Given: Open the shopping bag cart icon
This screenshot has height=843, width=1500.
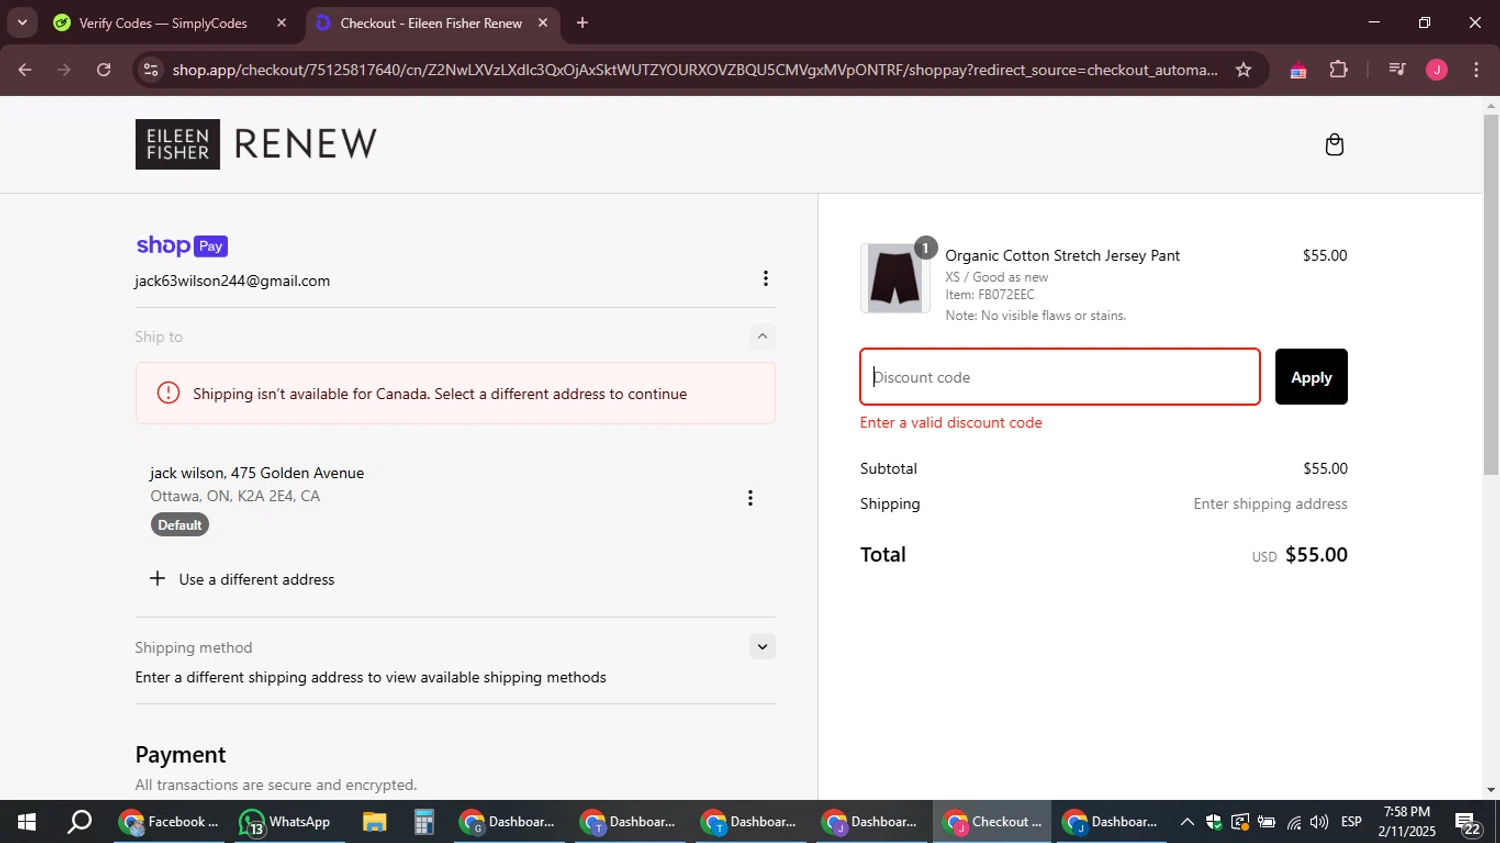Looking at the screenshot, I should click(1334, 145).
